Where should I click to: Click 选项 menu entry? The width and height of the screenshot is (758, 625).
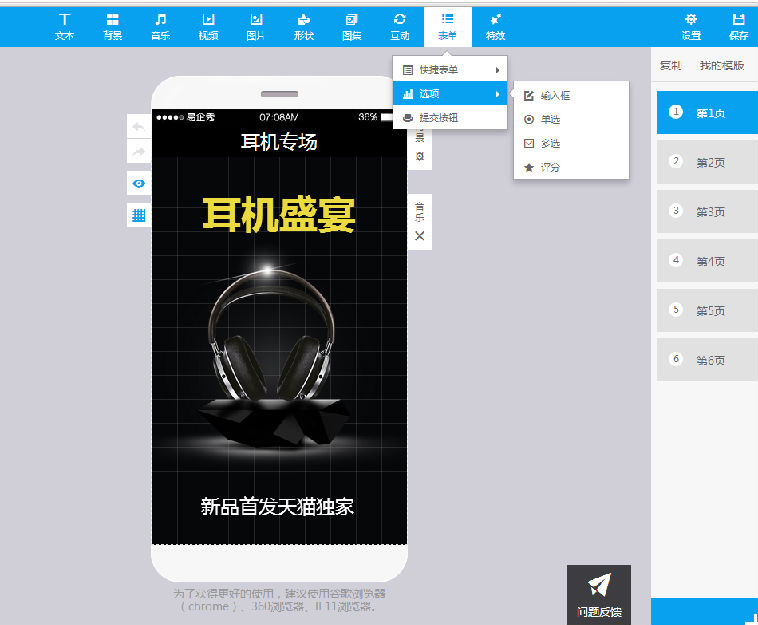pyautogui.click(x=450, y=94)
